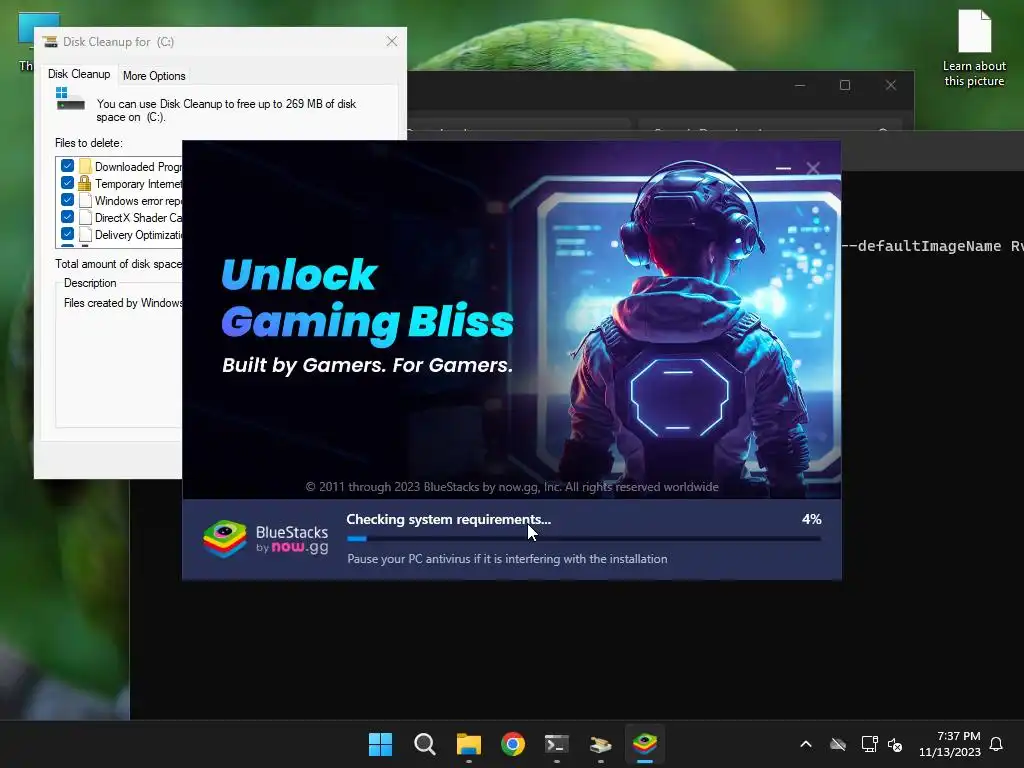1024x768 pixels.
Task: Uncheck Downloaded Program Files checkbox
Action: (67, 166)
